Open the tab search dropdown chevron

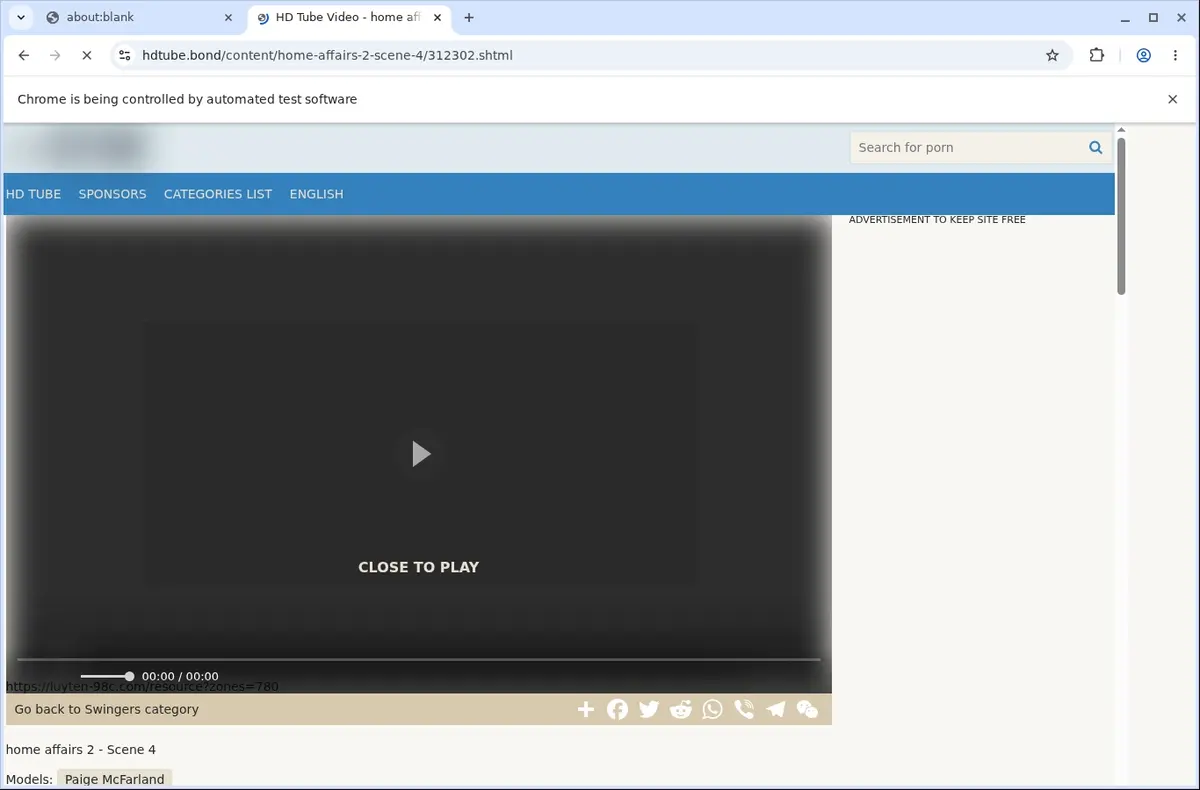coord(20,17)
